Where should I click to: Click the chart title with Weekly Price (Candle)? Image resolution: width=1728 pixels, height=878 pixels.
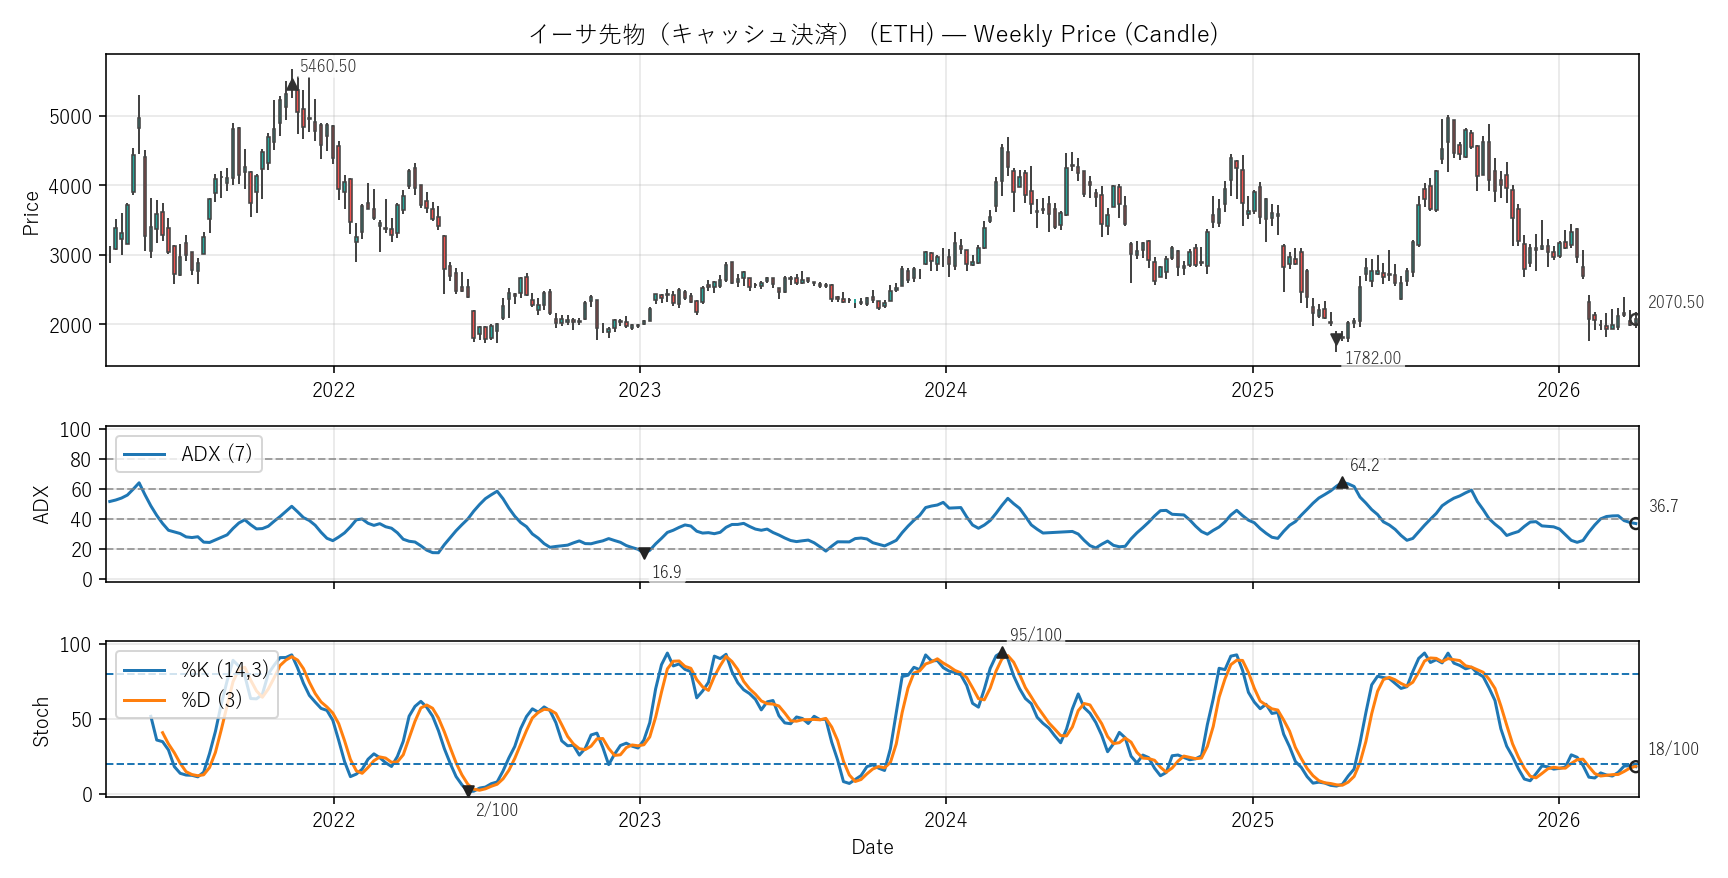pos(872,34)
